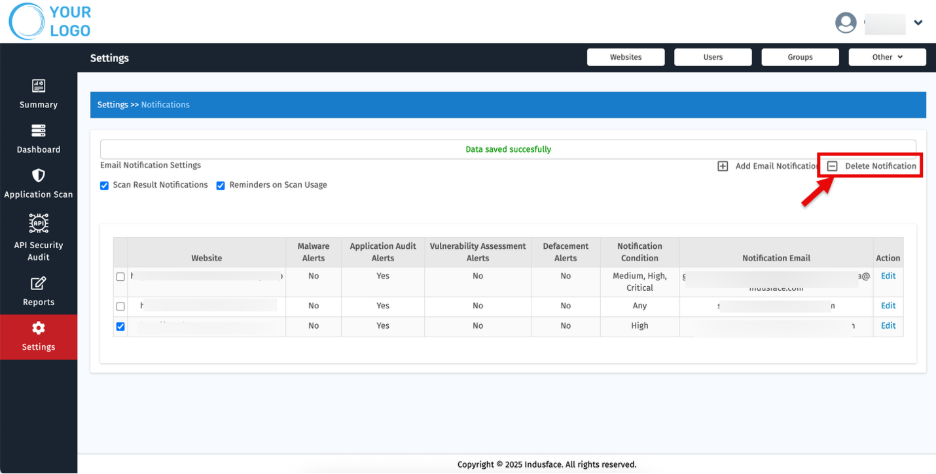
Task: Click the 'Any' condition cell
Action: coord(639,306)
